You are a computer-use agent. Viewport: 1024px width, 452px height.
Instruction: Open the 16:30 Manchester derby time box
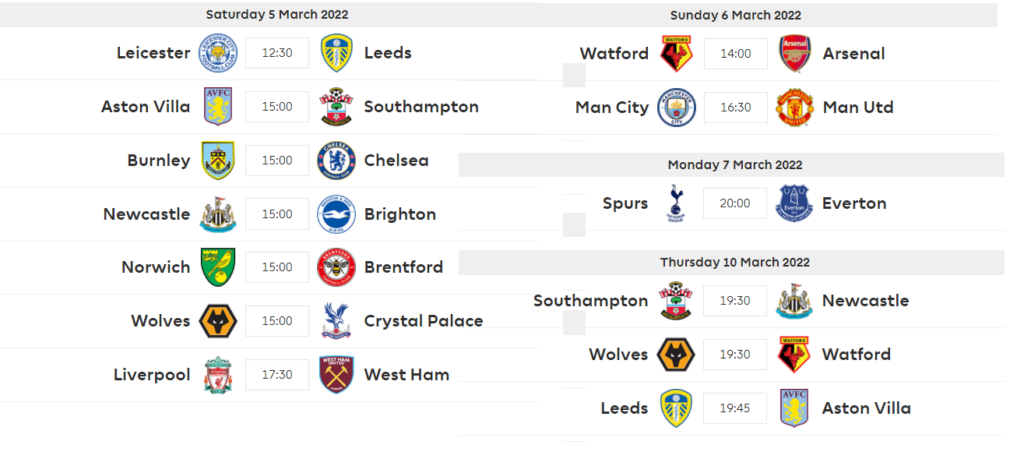(x=735, y=107)
